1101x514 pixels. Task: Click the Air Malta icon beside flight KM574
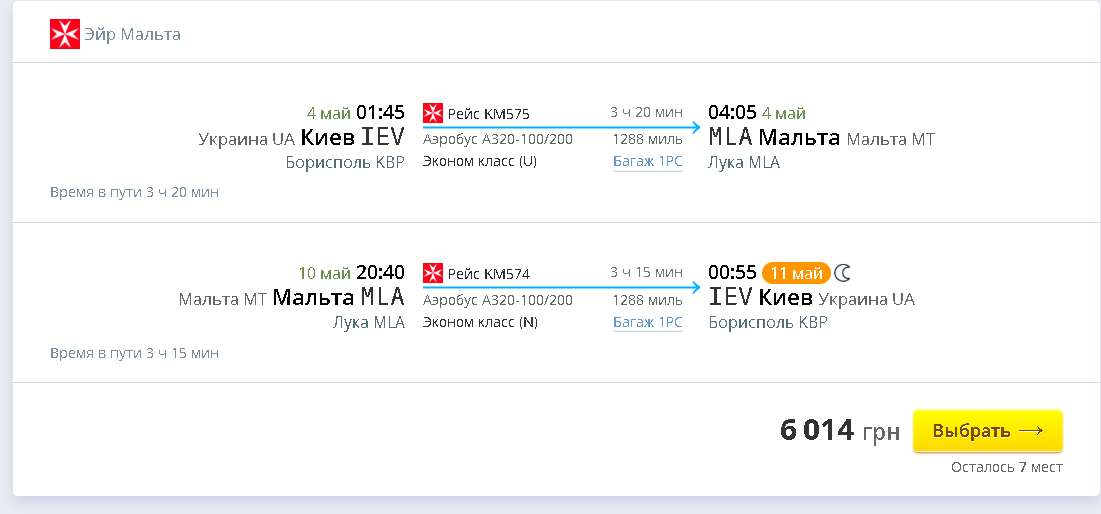[433, 273]
